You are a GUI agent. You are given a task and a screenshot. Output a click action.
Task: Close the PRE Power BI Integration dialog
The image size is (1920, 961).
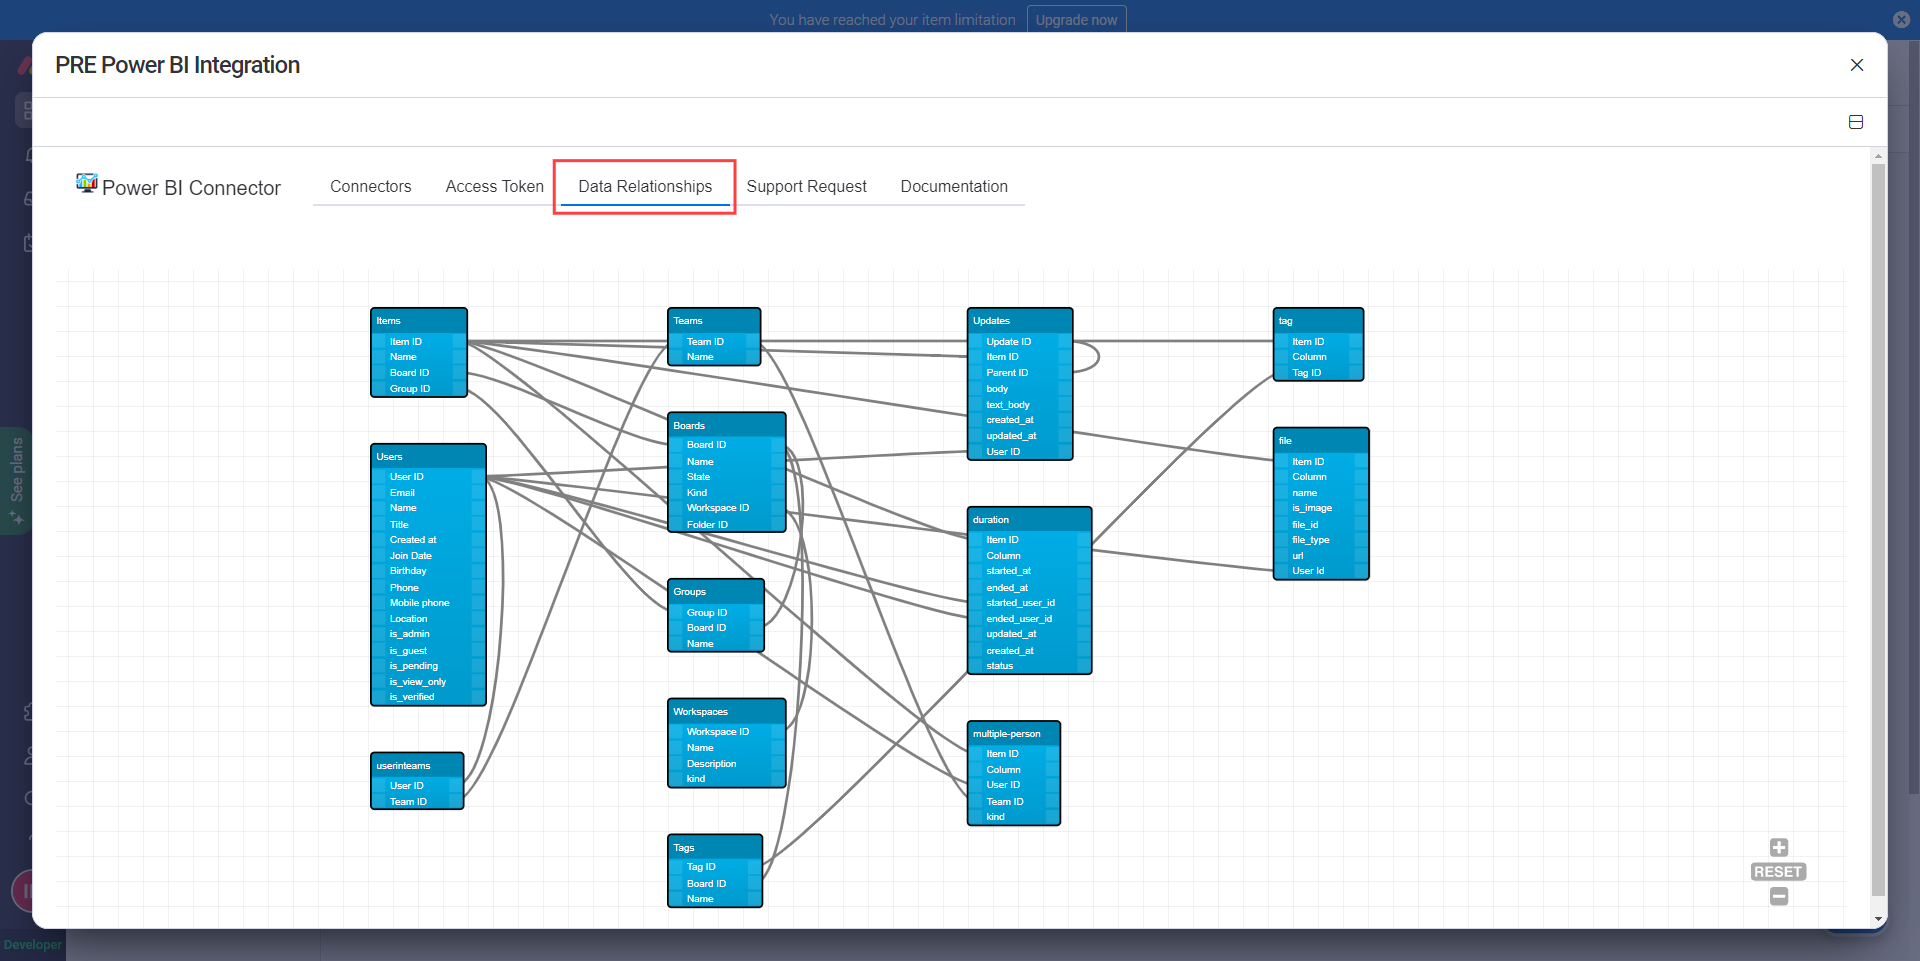coord(1857,65)
